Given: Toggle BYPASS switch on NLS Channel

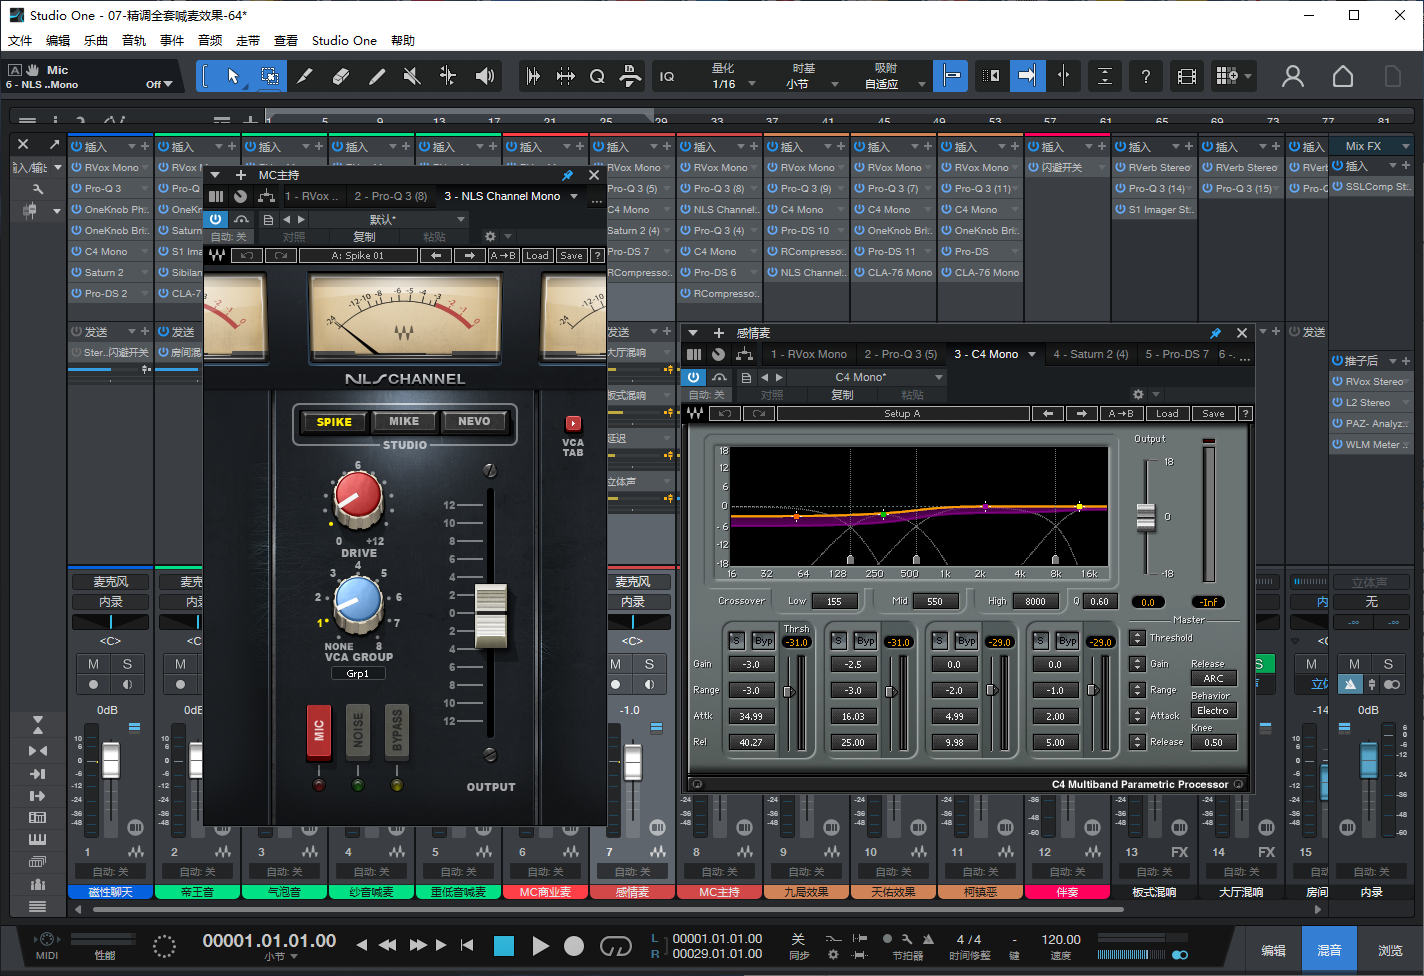Looking at the screenshot, I should 397,731.
